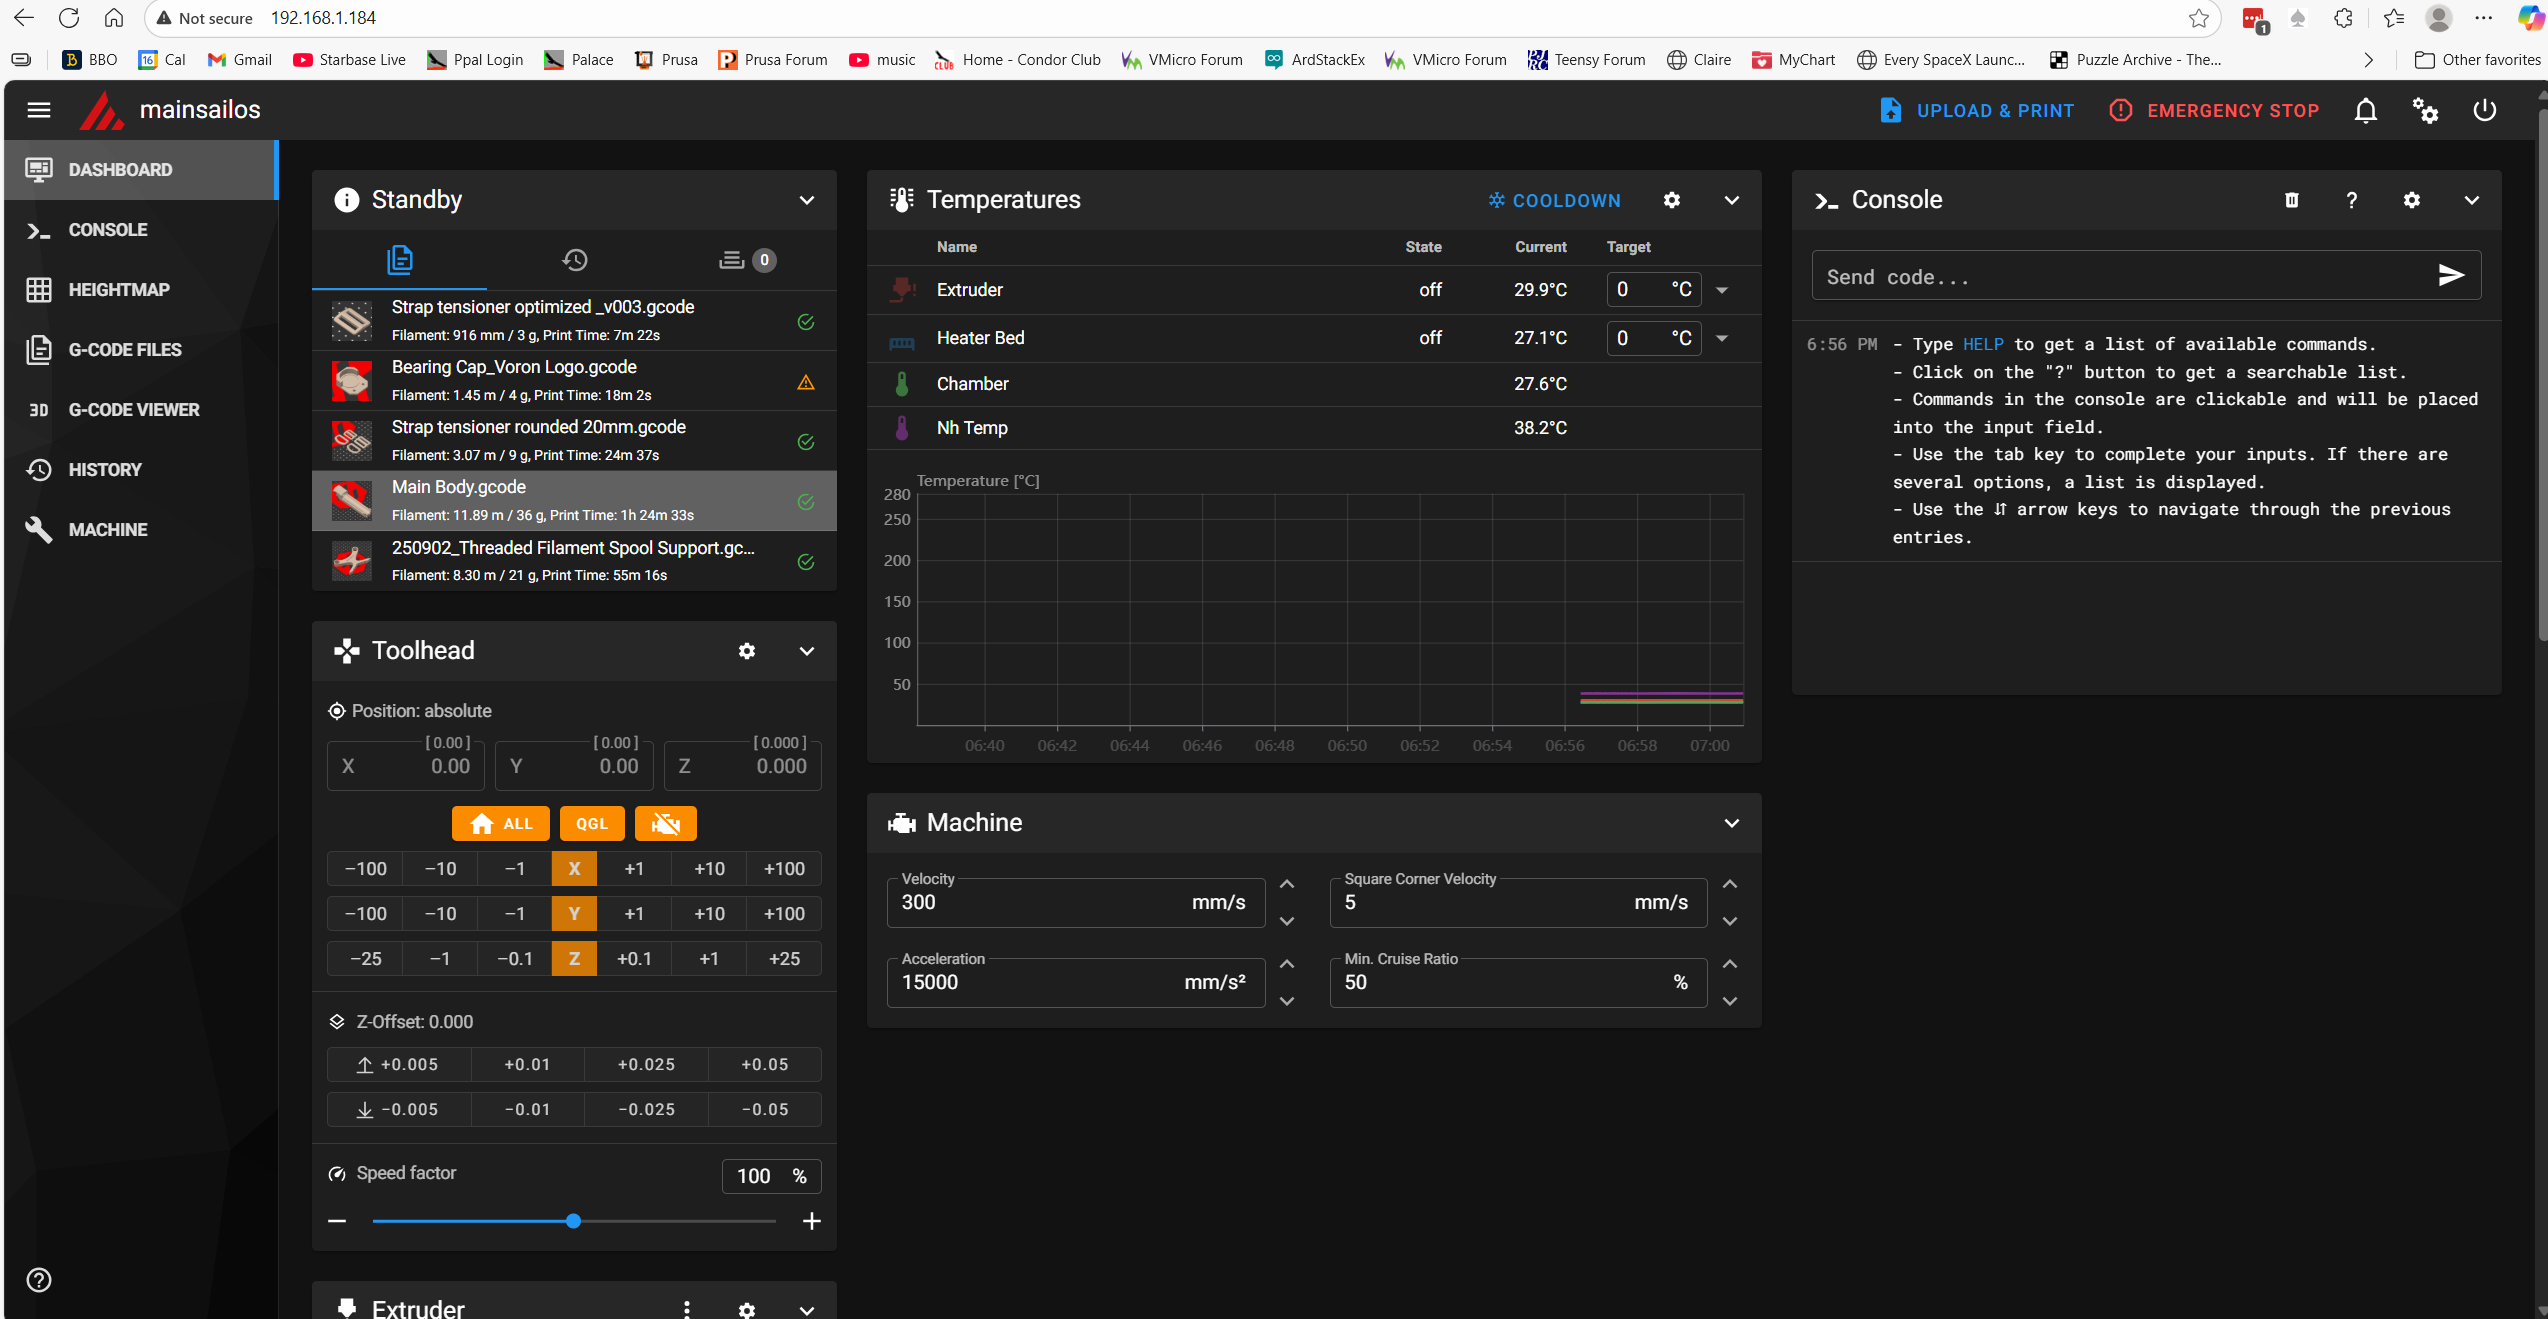Click the speed factor slider handle
The height and width of the screenshot is (1319, 2548).
tap(573, 1221)
